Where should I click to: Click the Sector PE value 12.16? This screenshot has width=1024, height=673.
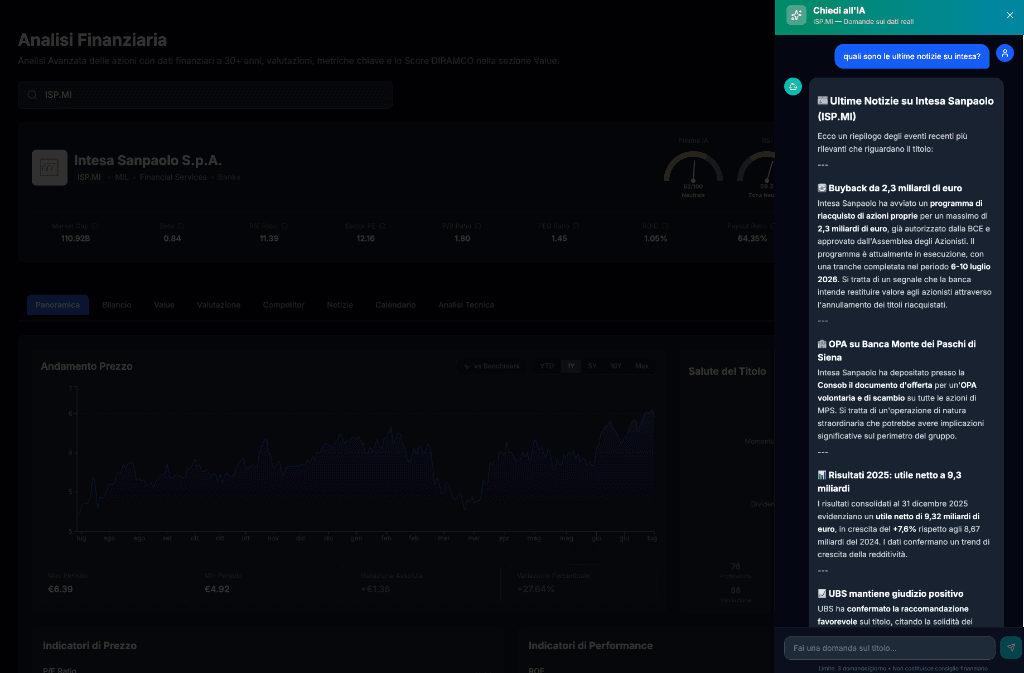click(x=366, y=238)
